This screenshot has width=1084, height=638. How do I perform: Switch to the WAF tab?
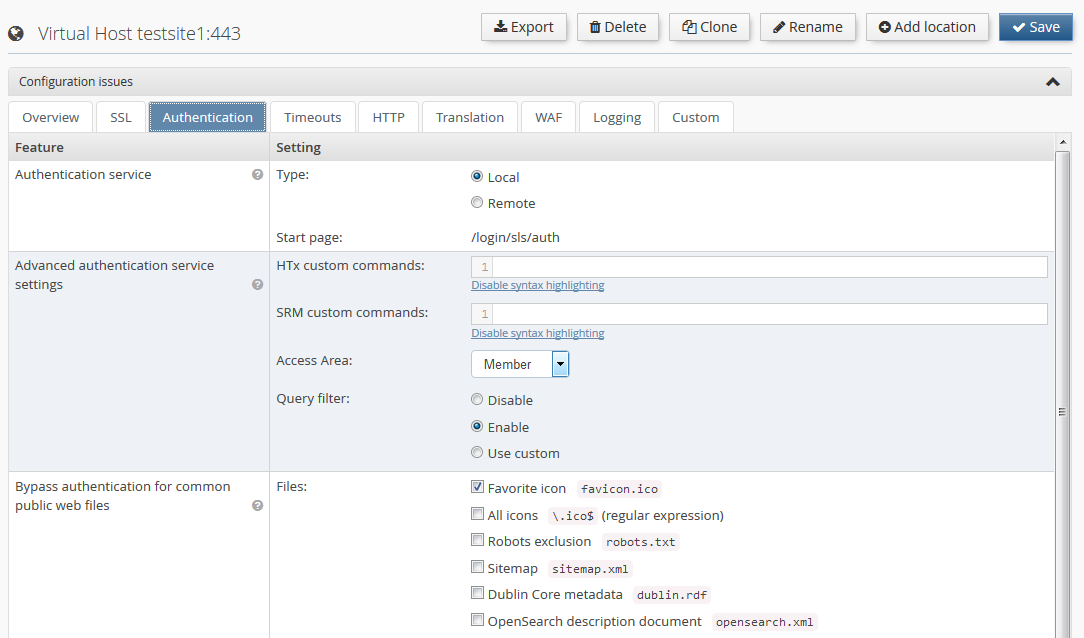tap(548, 116)
